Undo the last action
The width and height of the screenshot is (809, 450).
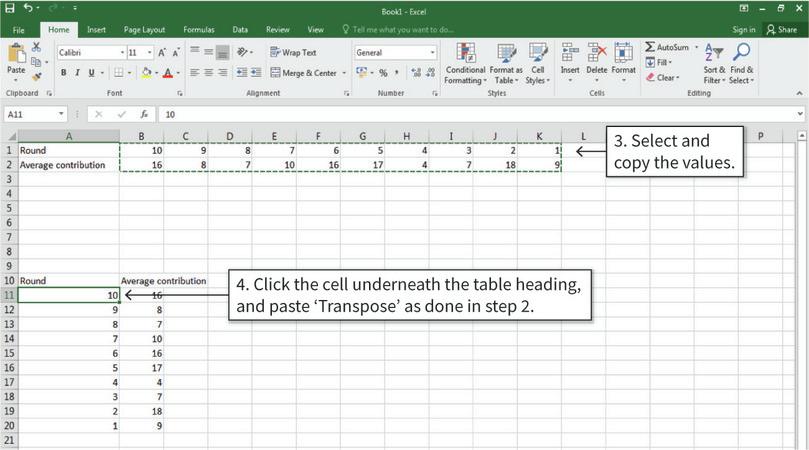tap(28, 8)
